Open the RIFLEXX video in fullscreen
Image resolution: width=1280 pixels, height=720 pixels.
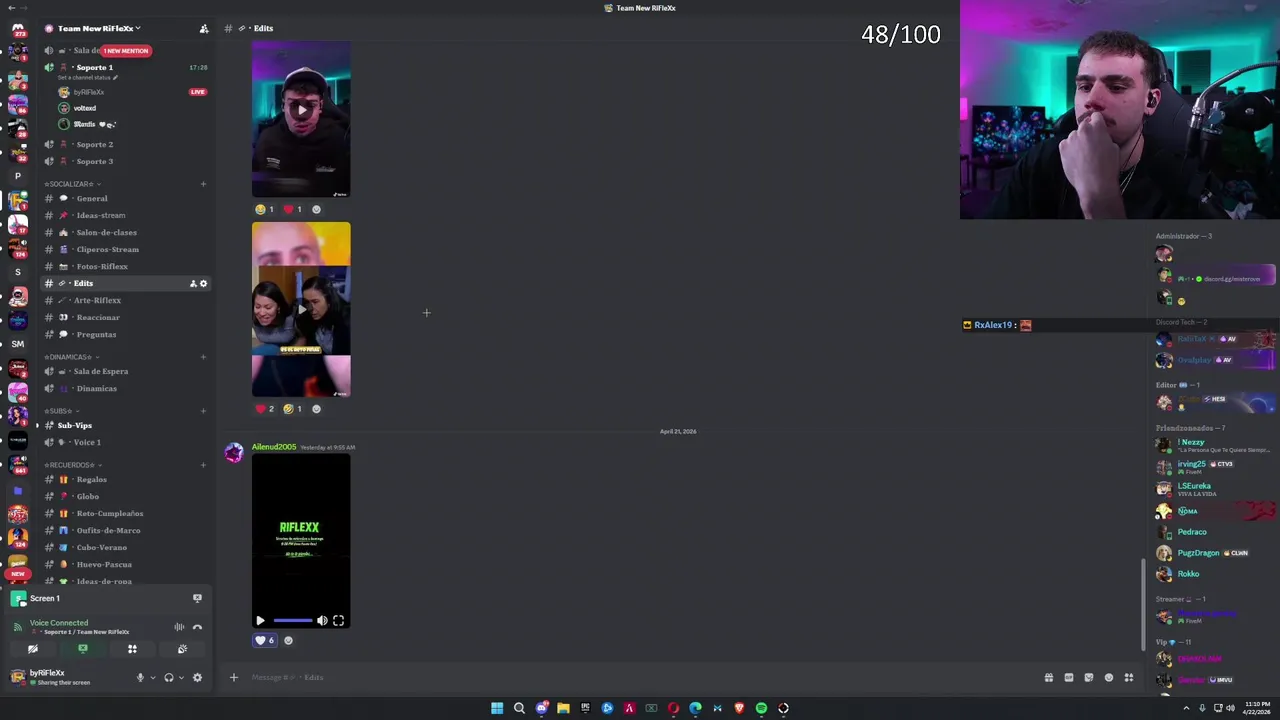tap(338, 621)
